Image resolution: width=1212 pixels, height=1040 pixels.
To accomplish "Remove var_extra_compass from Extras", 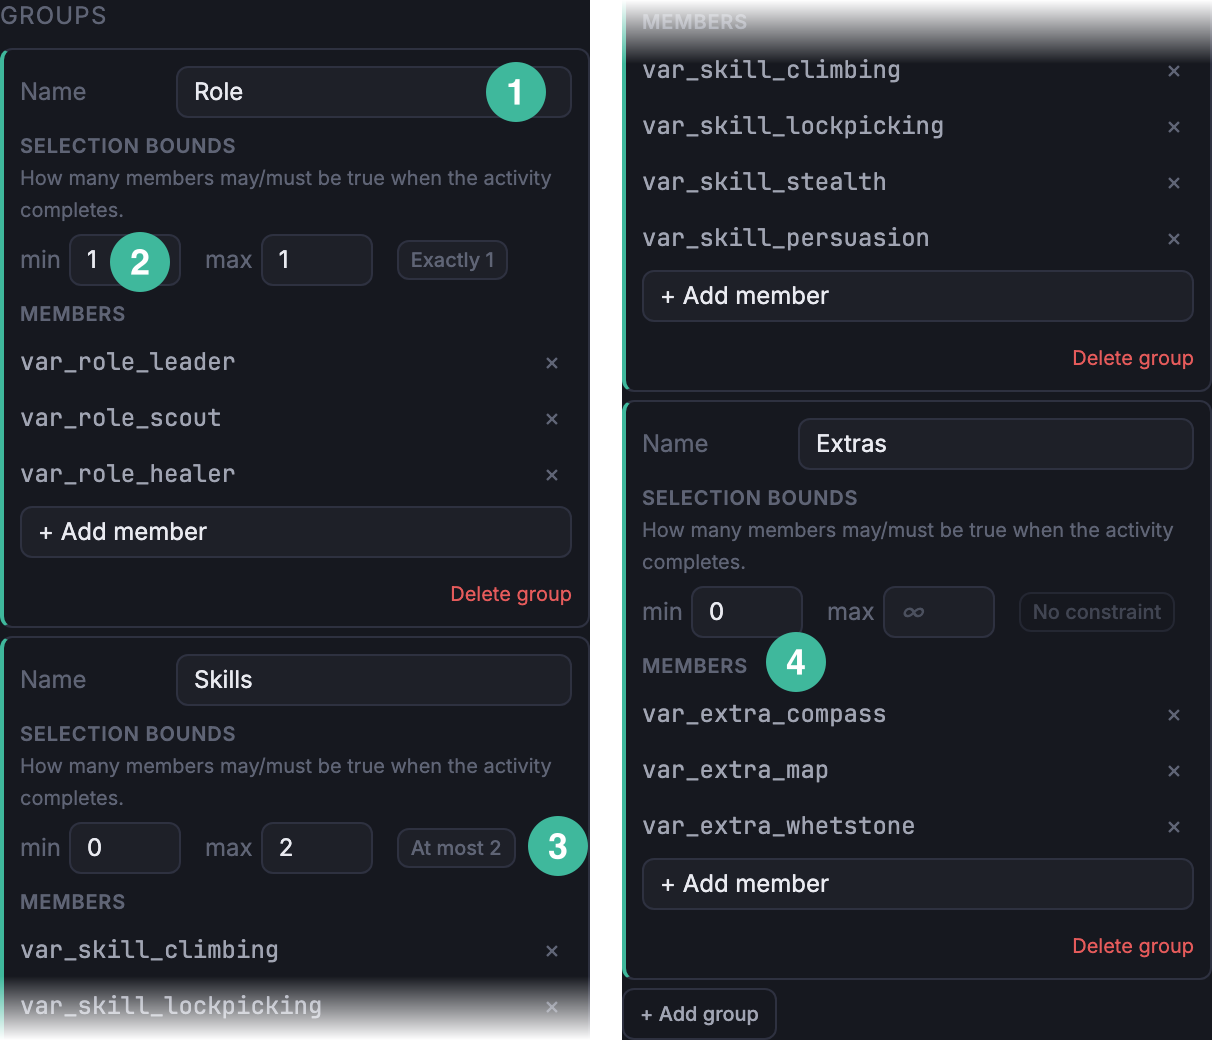I will tap(1174, 715).
